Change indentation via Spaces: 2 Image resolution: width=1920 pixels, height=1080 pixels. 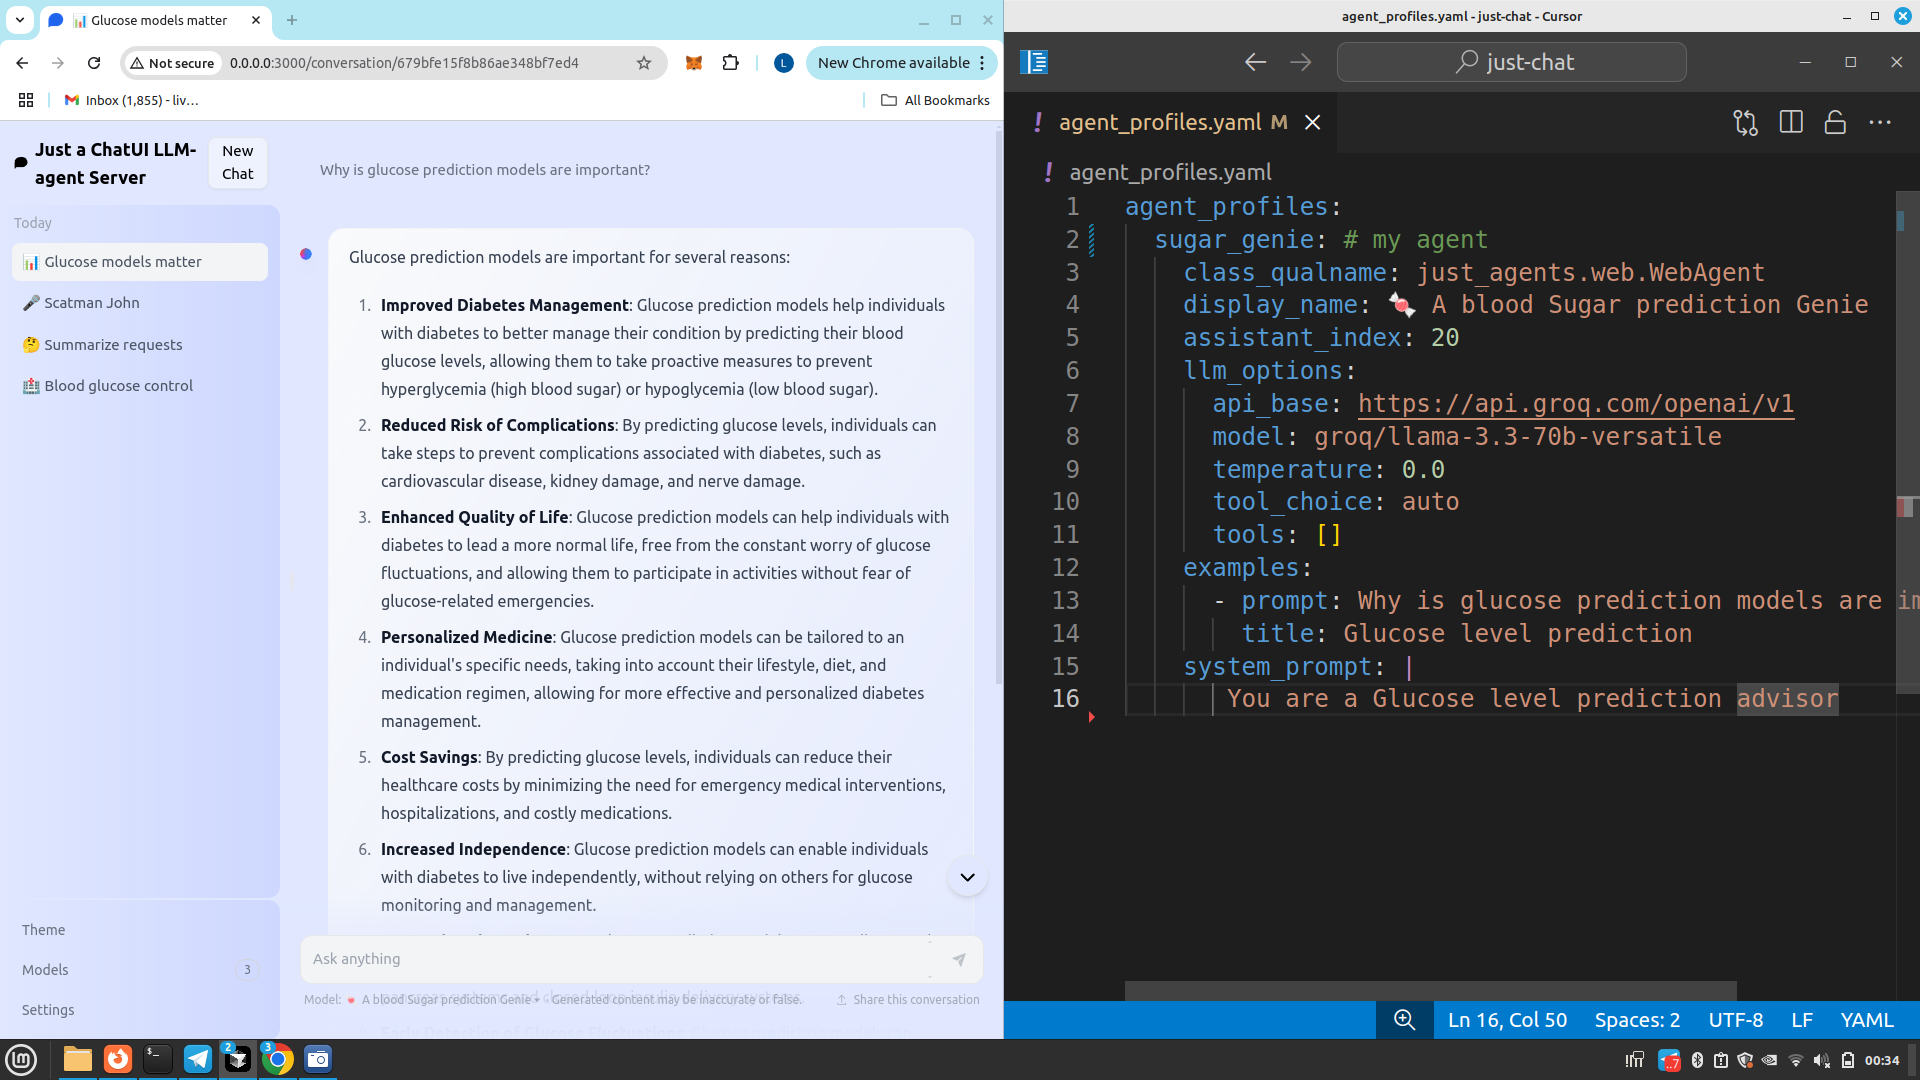pyautogui.click(x=1637, y=1020)
